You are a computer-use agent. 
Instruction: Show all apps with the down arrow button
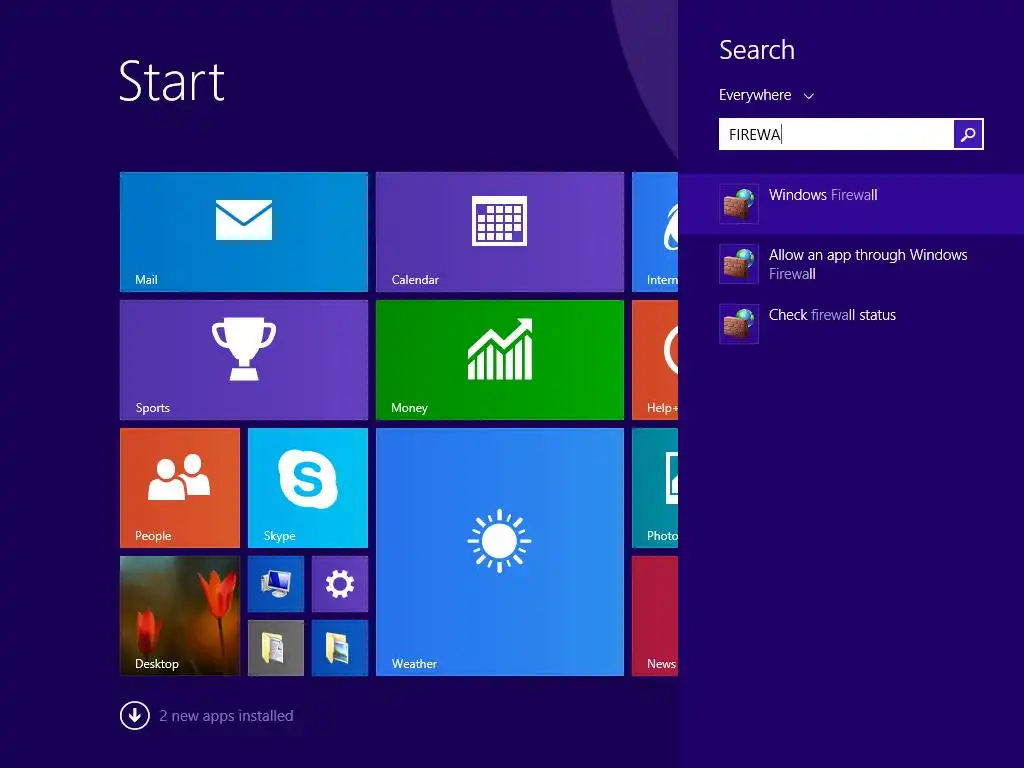coord(135,716)
